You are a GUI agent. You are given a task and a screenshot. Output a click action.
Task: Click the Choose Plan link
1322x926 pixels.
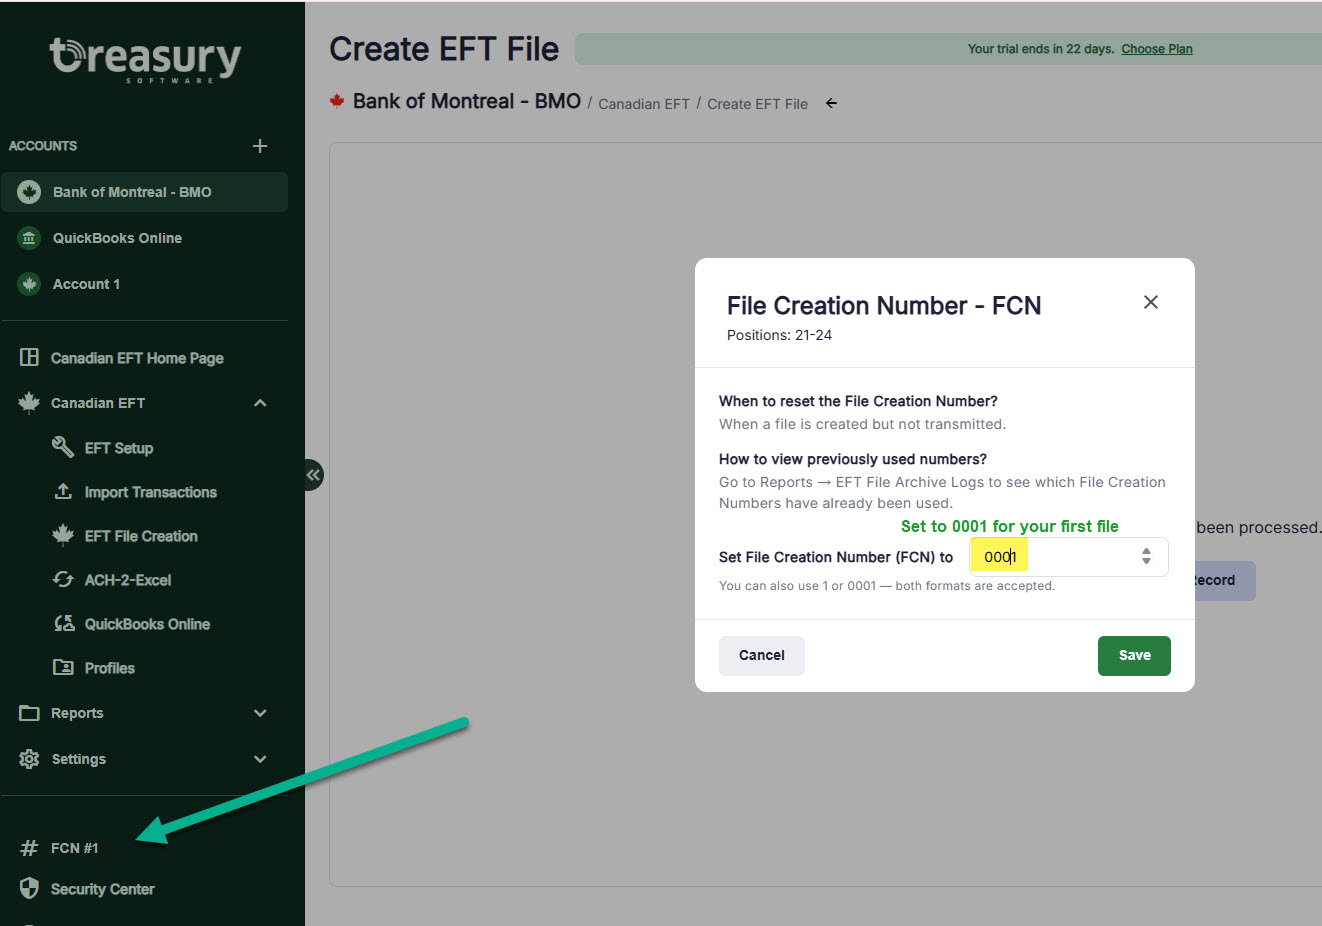pos(1157,49)
